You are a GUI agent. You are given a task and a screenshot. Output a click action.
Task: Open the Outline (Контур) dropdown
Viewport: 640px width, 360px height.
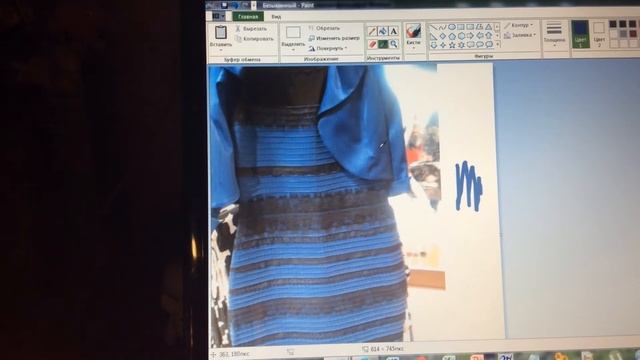519,25
